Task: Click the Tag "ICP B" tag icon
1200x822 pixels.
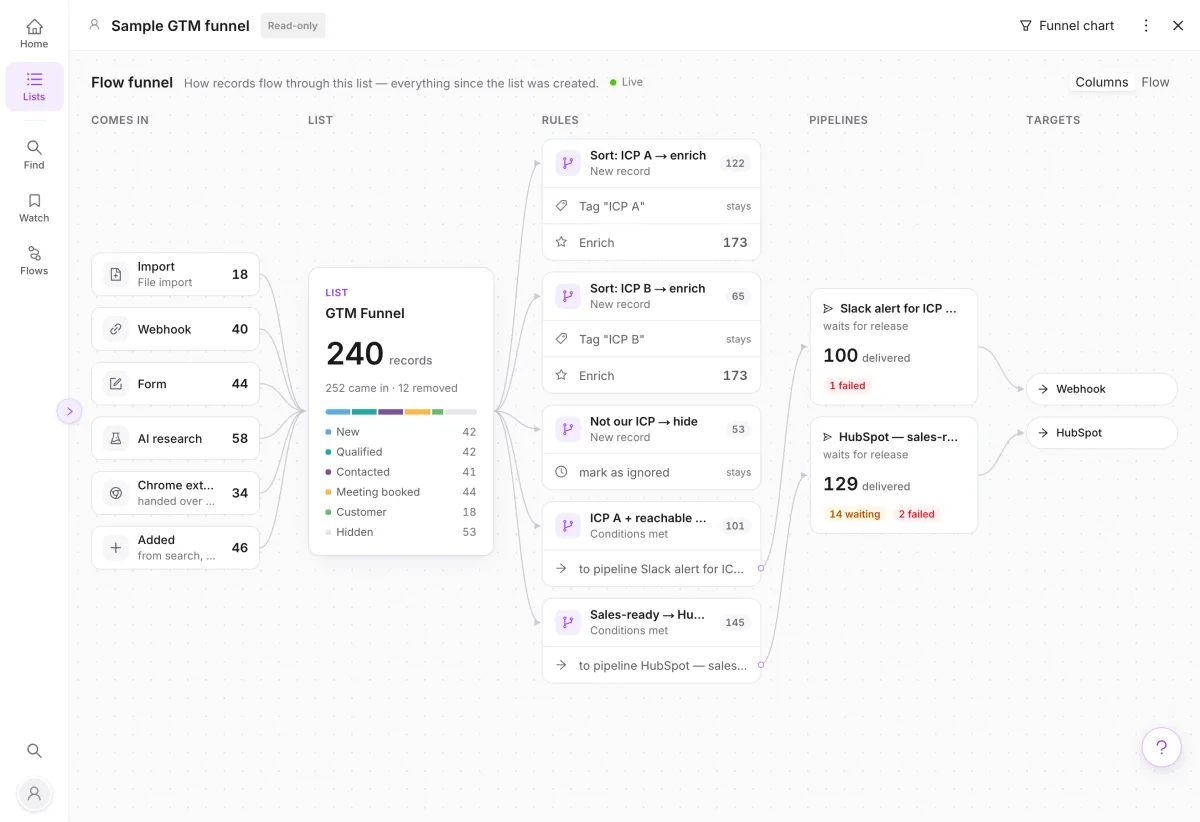Action: pyautogui.click(x=561, y=339)
